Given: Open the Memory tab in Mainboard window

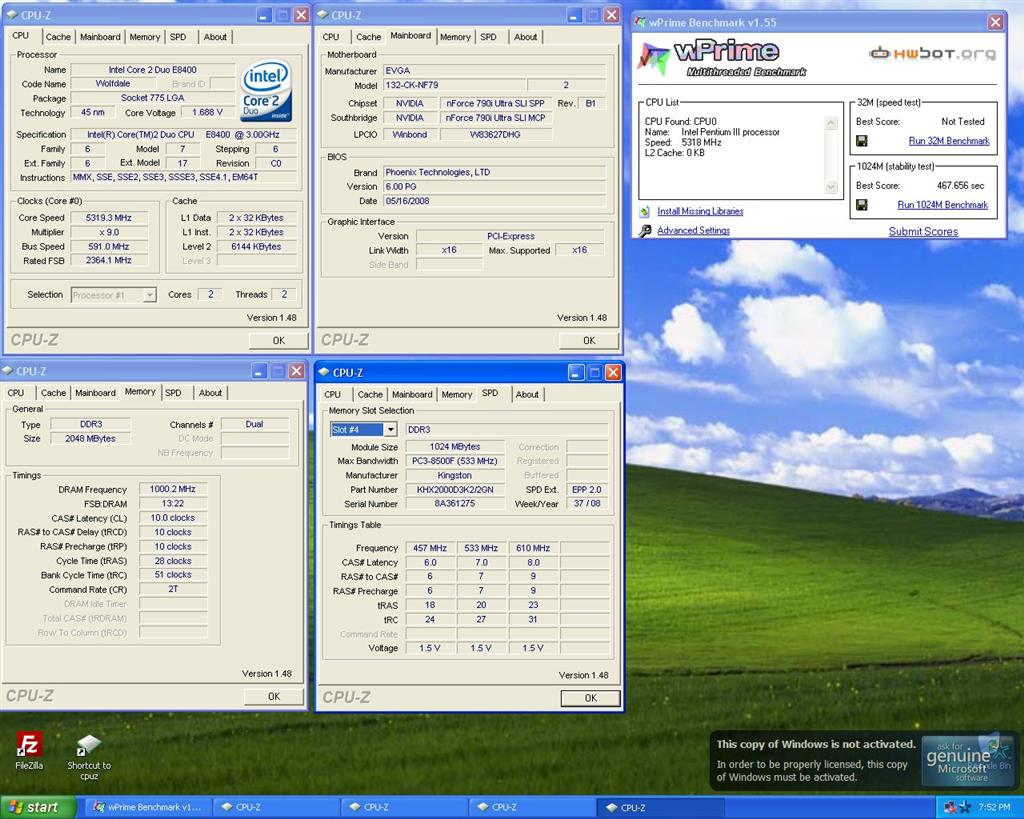Looking at the screenshot, I should point(455,37).
